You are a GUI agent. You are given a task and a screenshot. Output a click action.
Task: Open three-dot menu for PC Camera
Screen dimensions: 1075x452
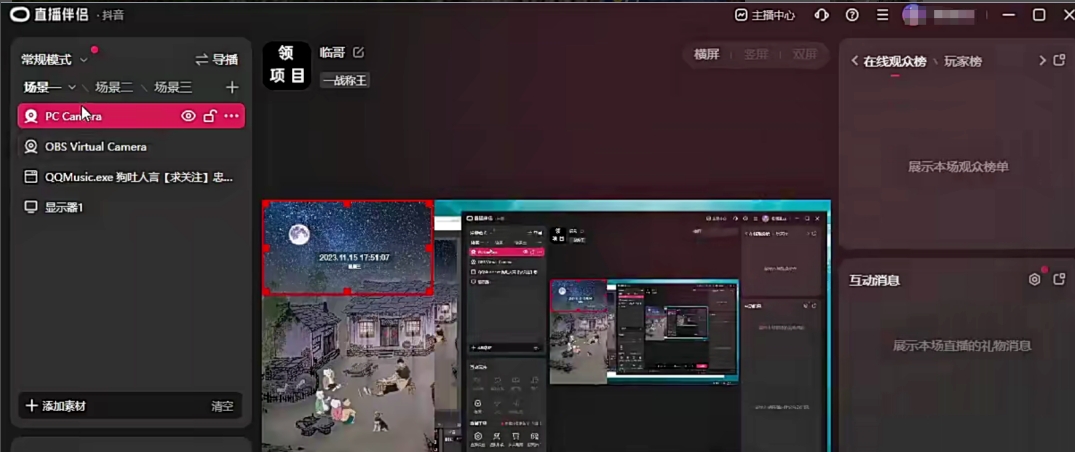[x=232, y=116]
